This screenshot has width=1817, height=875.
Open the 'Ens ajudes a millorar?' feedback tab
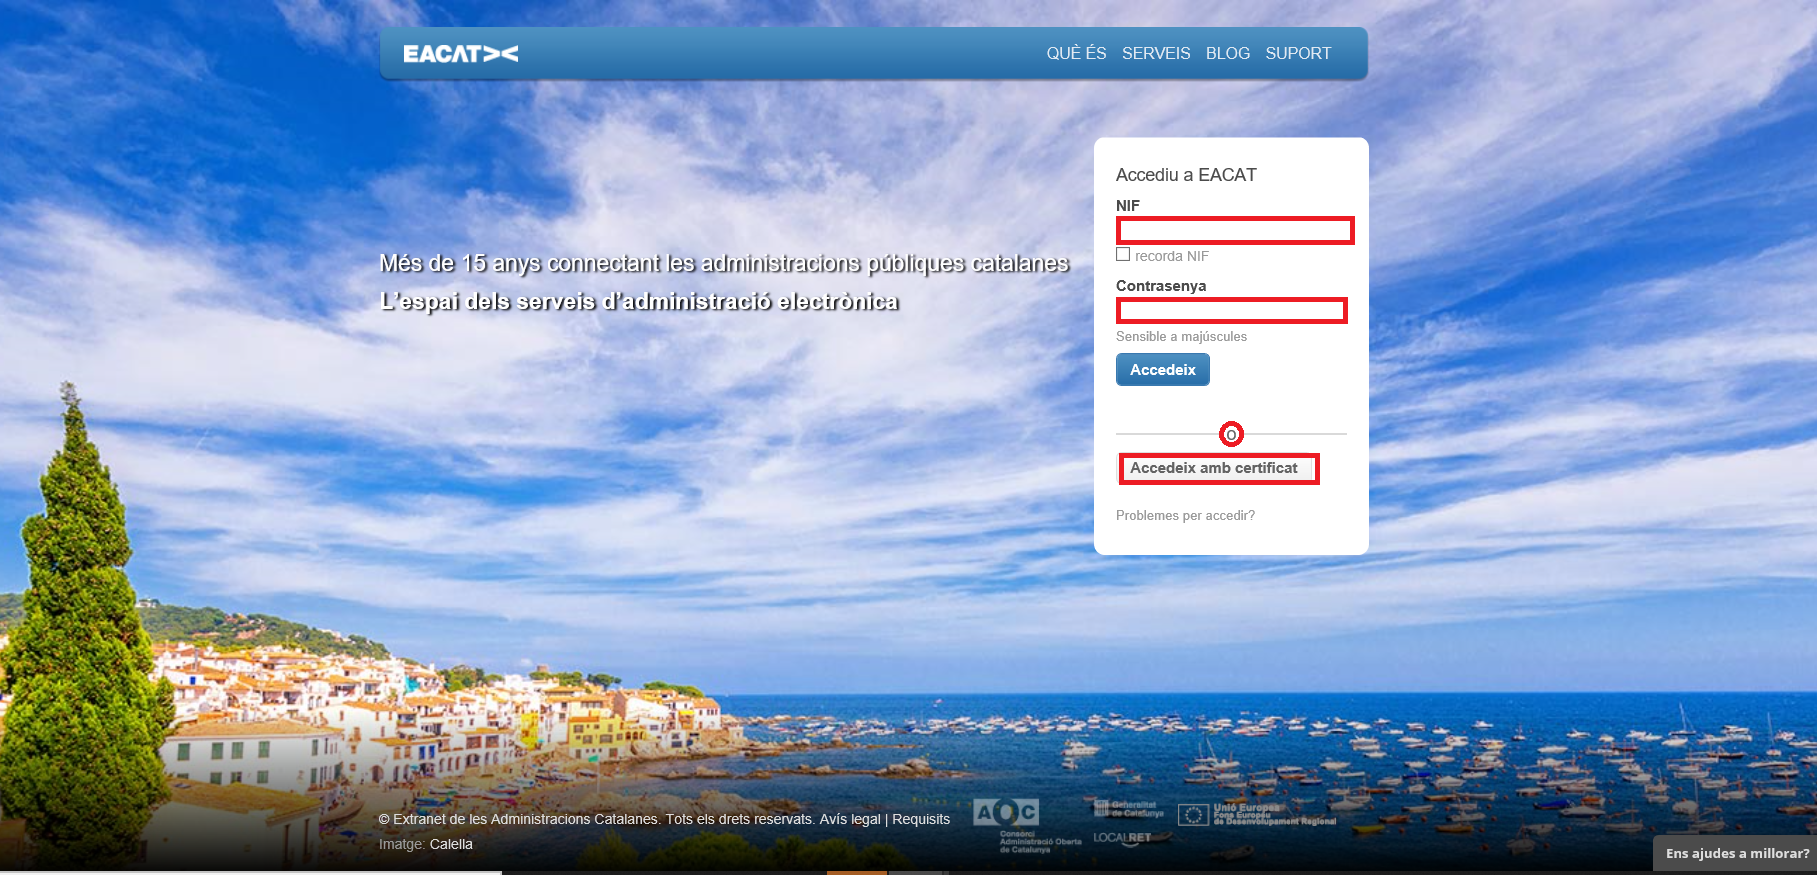click(x=1736, y=853)
